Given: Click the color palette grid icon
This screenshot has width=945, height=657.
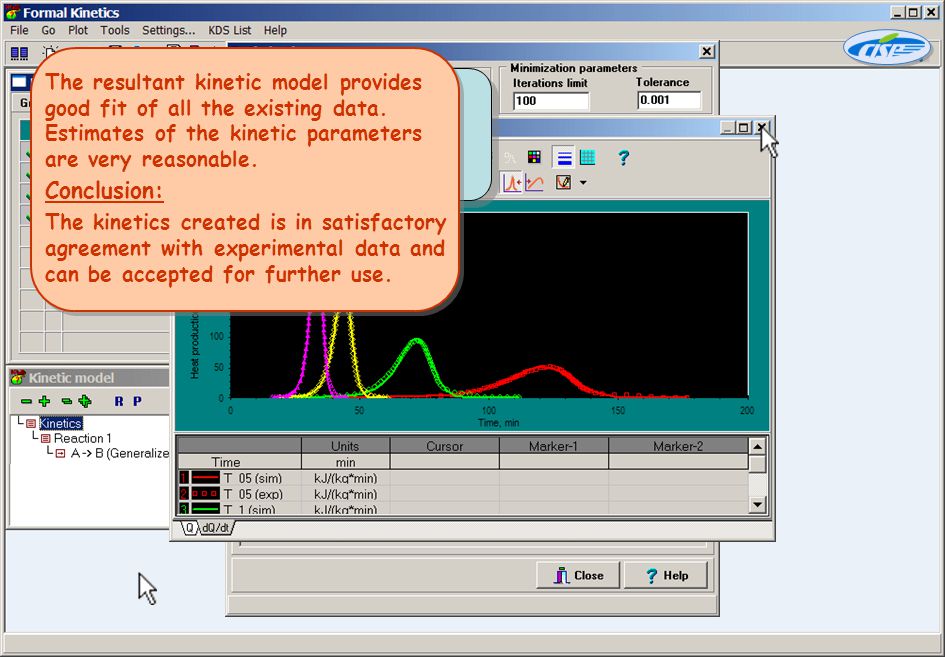Looking at the screenshot, I should (534, 157).
